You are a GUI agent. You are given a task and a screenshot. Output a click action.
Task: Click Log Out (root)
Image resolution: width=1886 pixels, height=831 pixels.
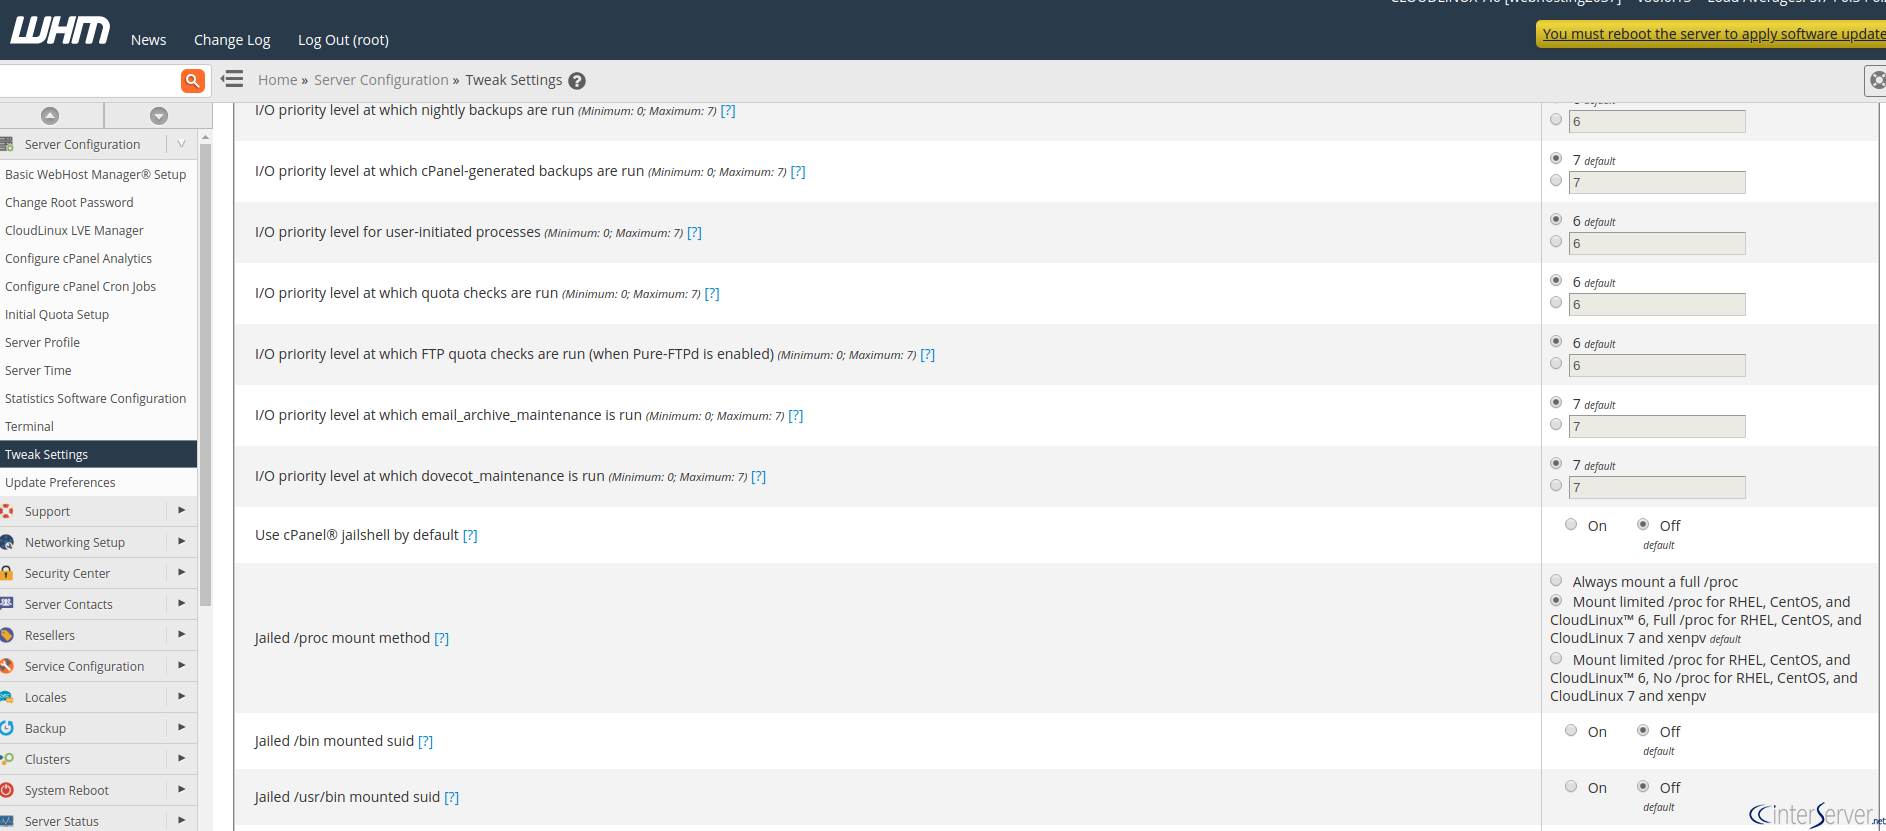point(343,40)
